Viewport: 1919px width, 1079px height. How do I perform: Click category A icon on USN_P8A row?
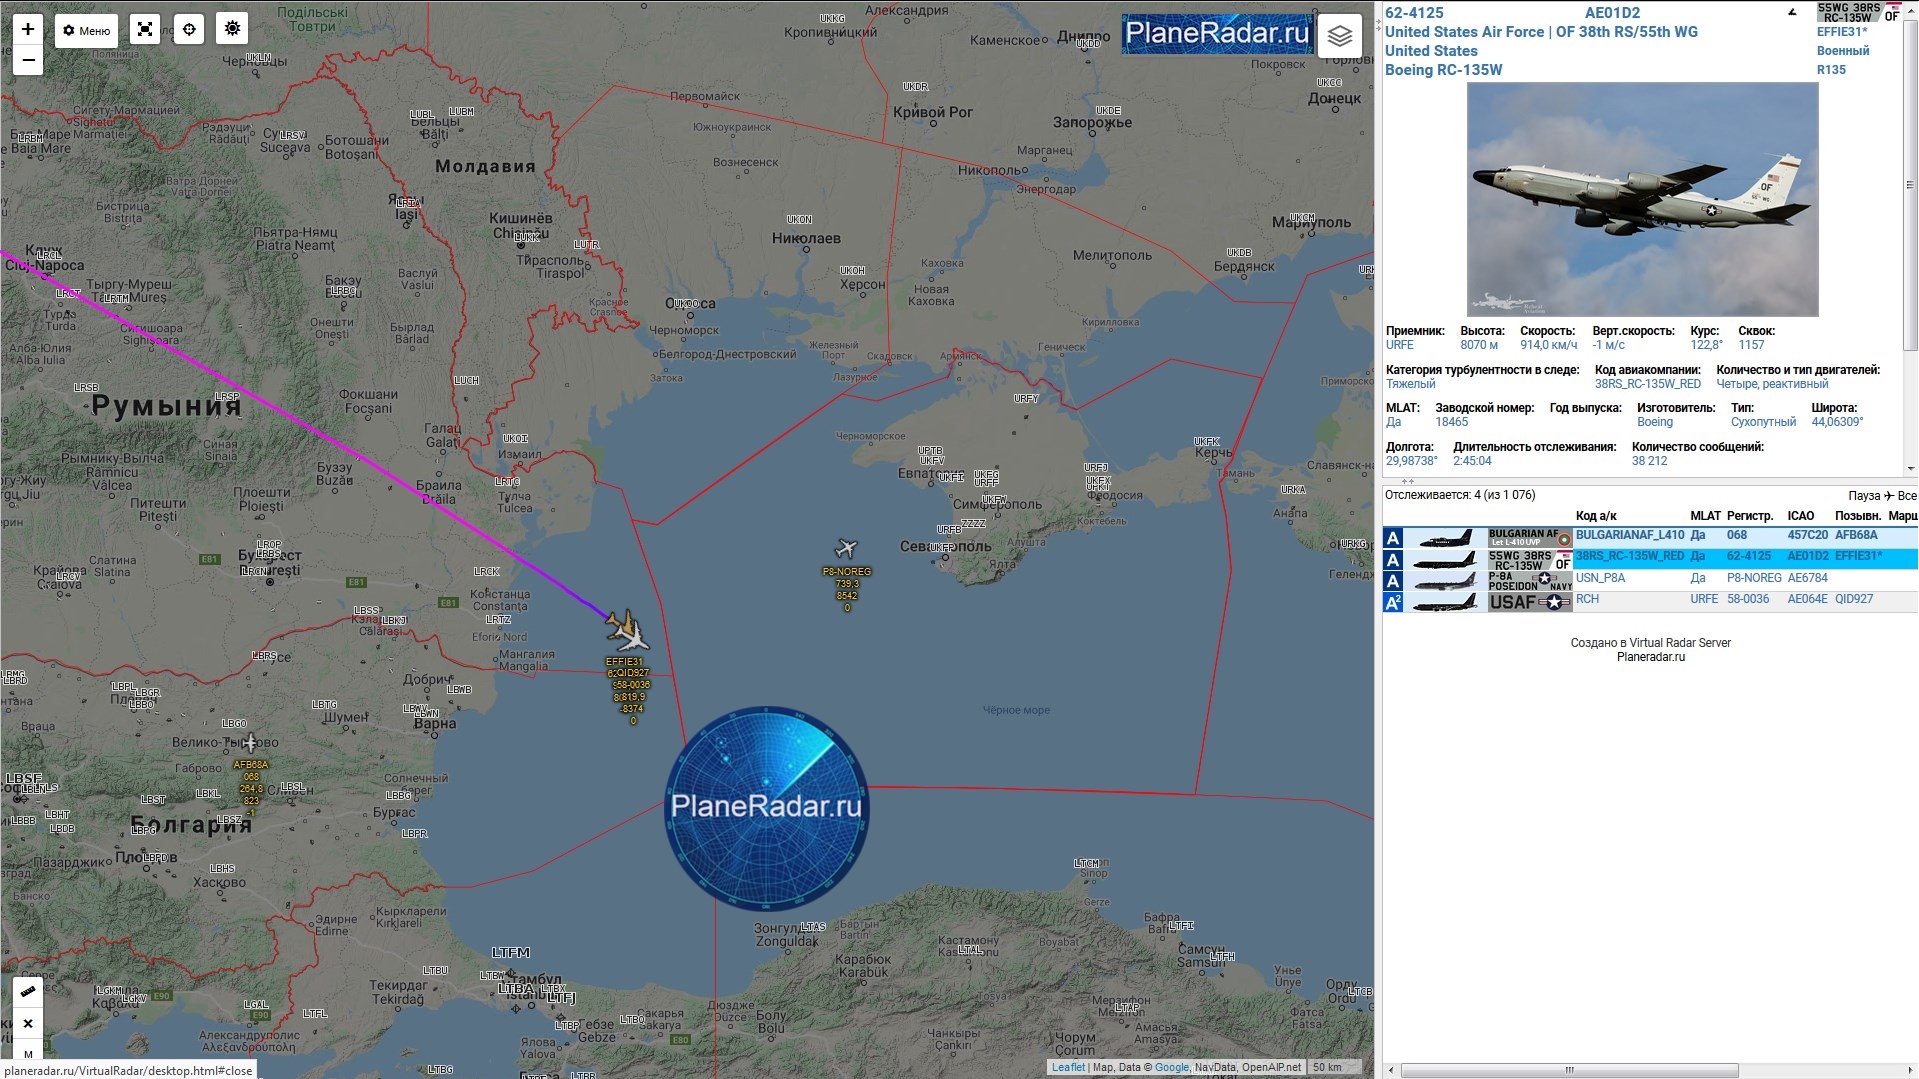coord(1393,581)
